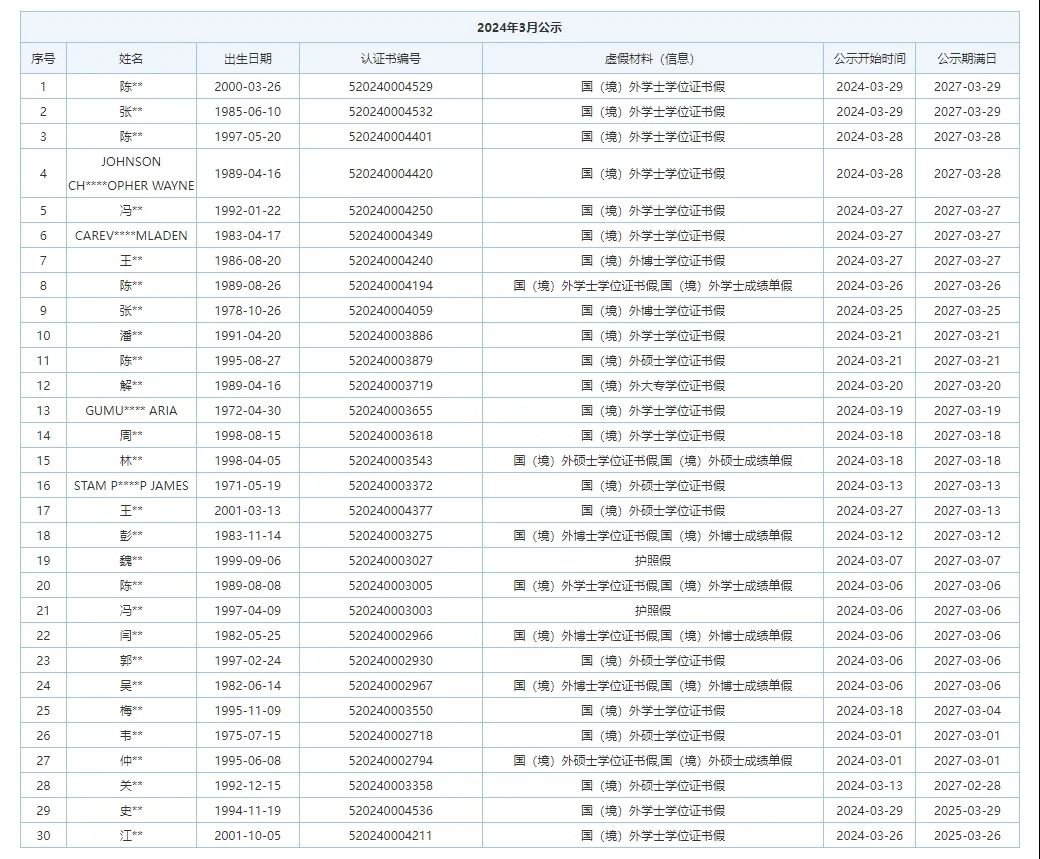Select 护照假 in the 520240003027 row
1040x859 pixels.
pyautogui.click(x=653, y=561)
